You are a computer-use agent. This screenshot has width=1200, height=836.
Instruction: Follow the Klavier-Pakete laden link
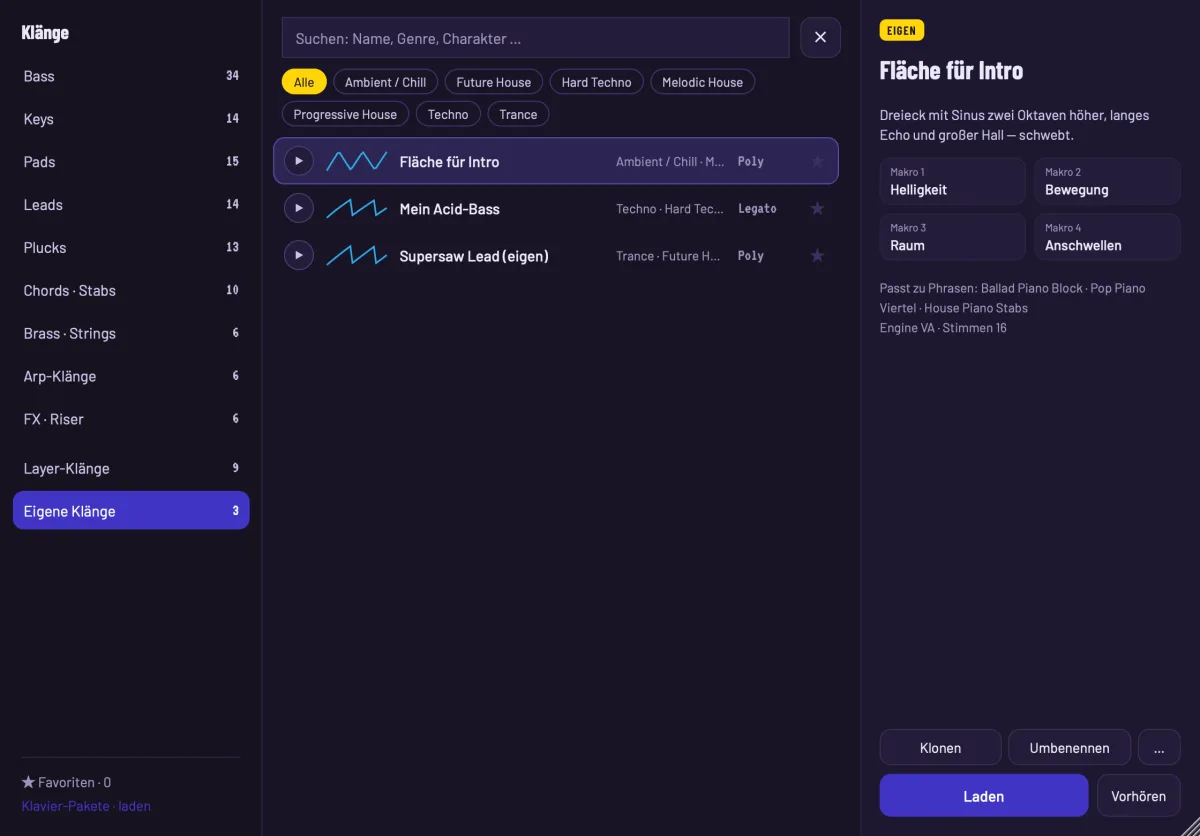(x=86, y=805)
